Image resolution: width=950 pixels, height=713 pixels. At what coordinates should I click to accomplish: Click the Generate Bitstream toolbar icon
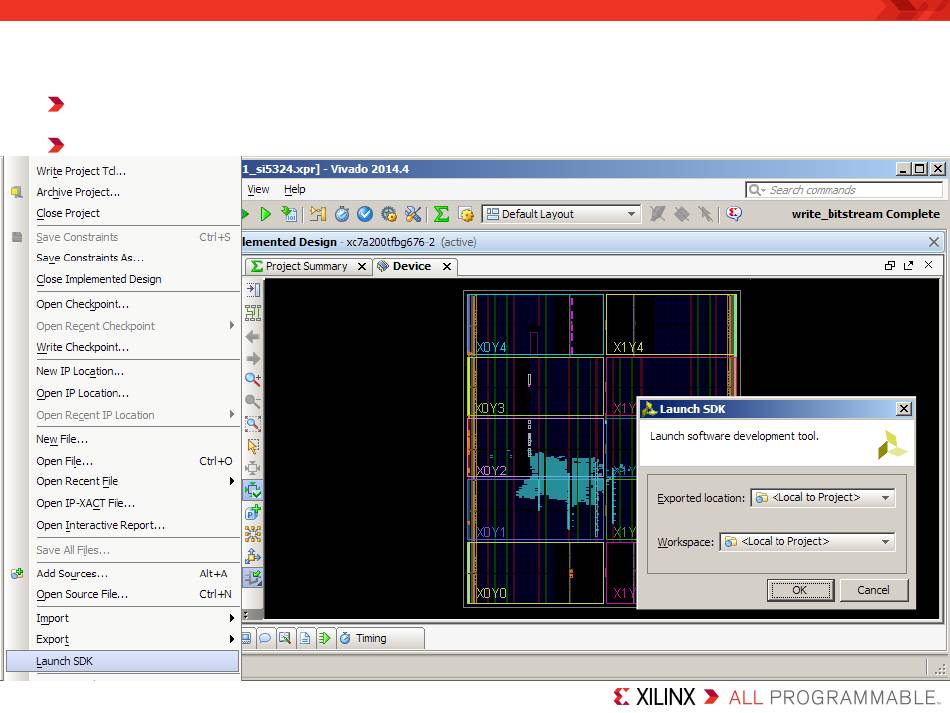coord(289,214)
